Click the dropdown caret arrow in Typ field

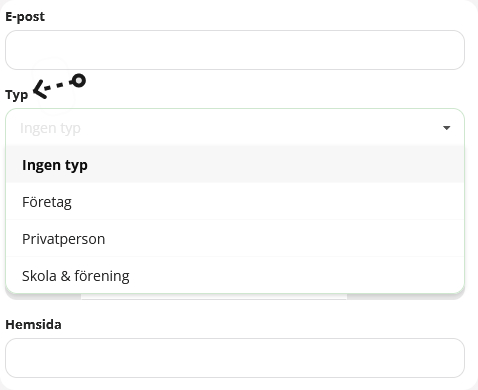click(446, 128)
